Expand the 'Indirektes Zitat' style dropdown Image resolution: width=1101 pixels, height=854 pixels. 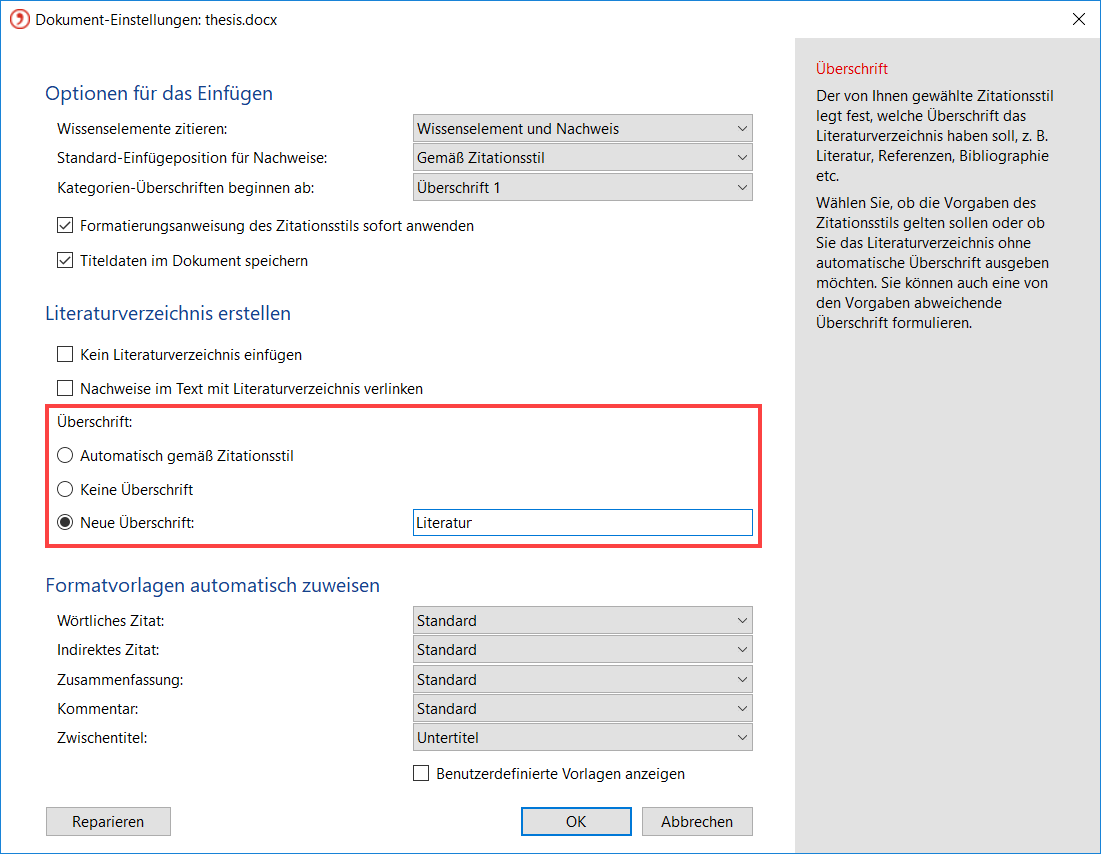point(582,649)
